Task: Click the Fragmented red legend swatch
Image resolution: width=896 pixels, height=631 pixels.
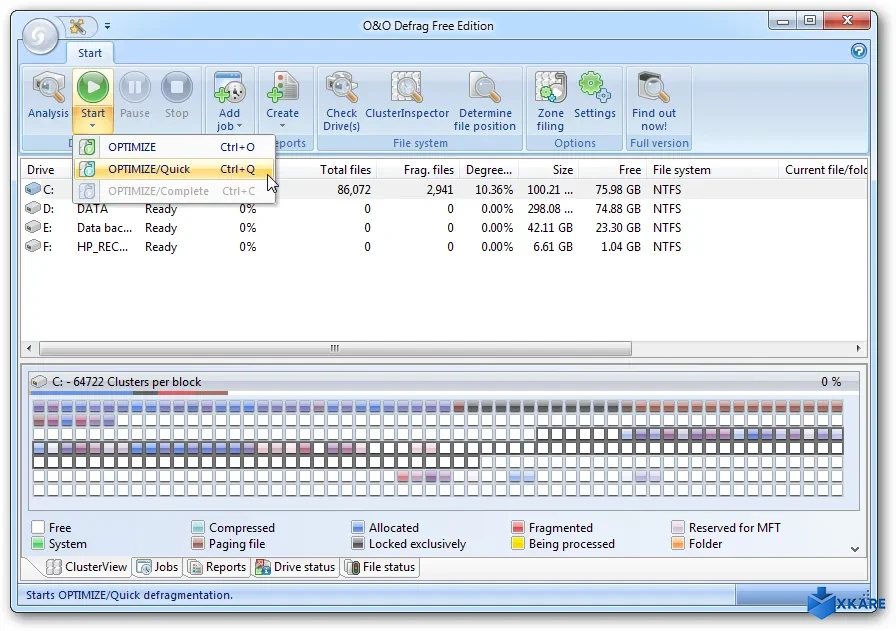Action: 518,527
